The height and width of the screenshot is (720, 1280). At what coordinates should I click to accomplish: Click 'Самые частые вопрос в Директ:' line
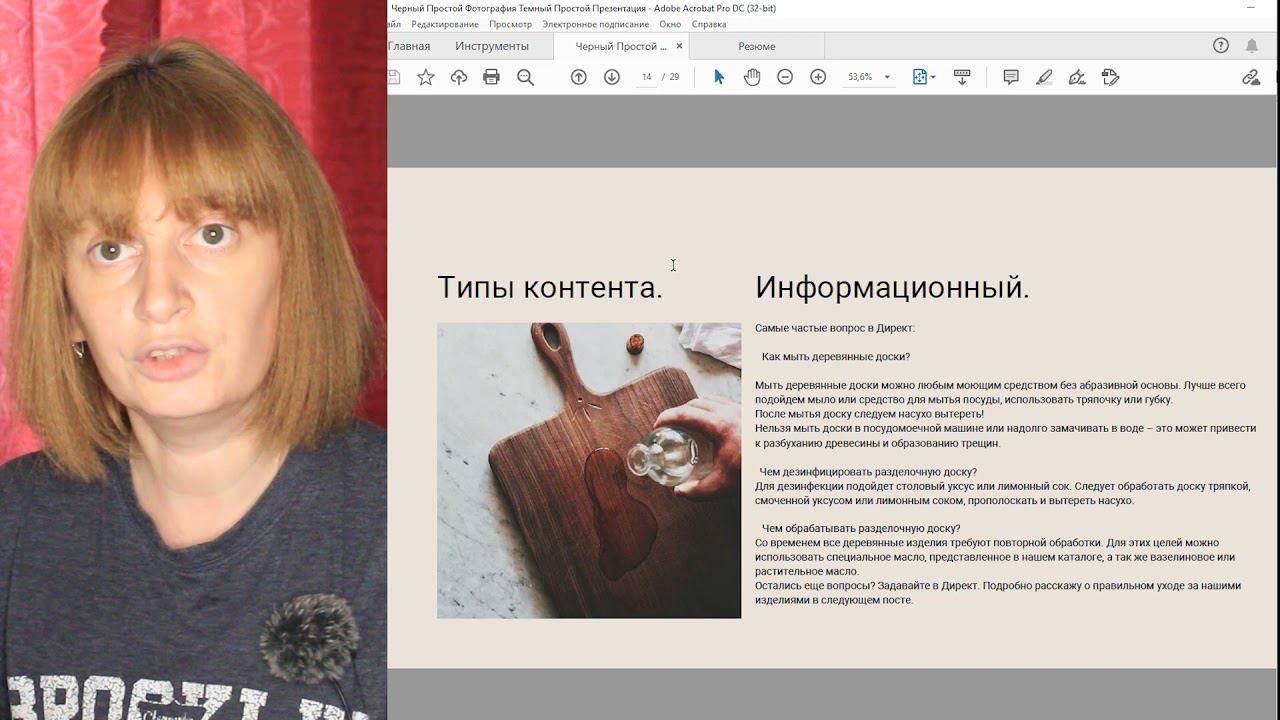point(835,328)
